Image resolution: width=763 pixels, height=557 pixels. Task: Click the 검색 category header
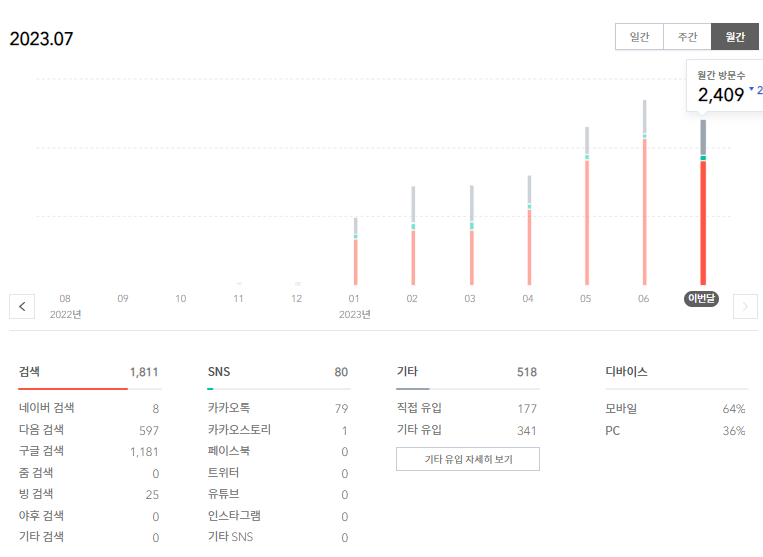coord(29,372)
